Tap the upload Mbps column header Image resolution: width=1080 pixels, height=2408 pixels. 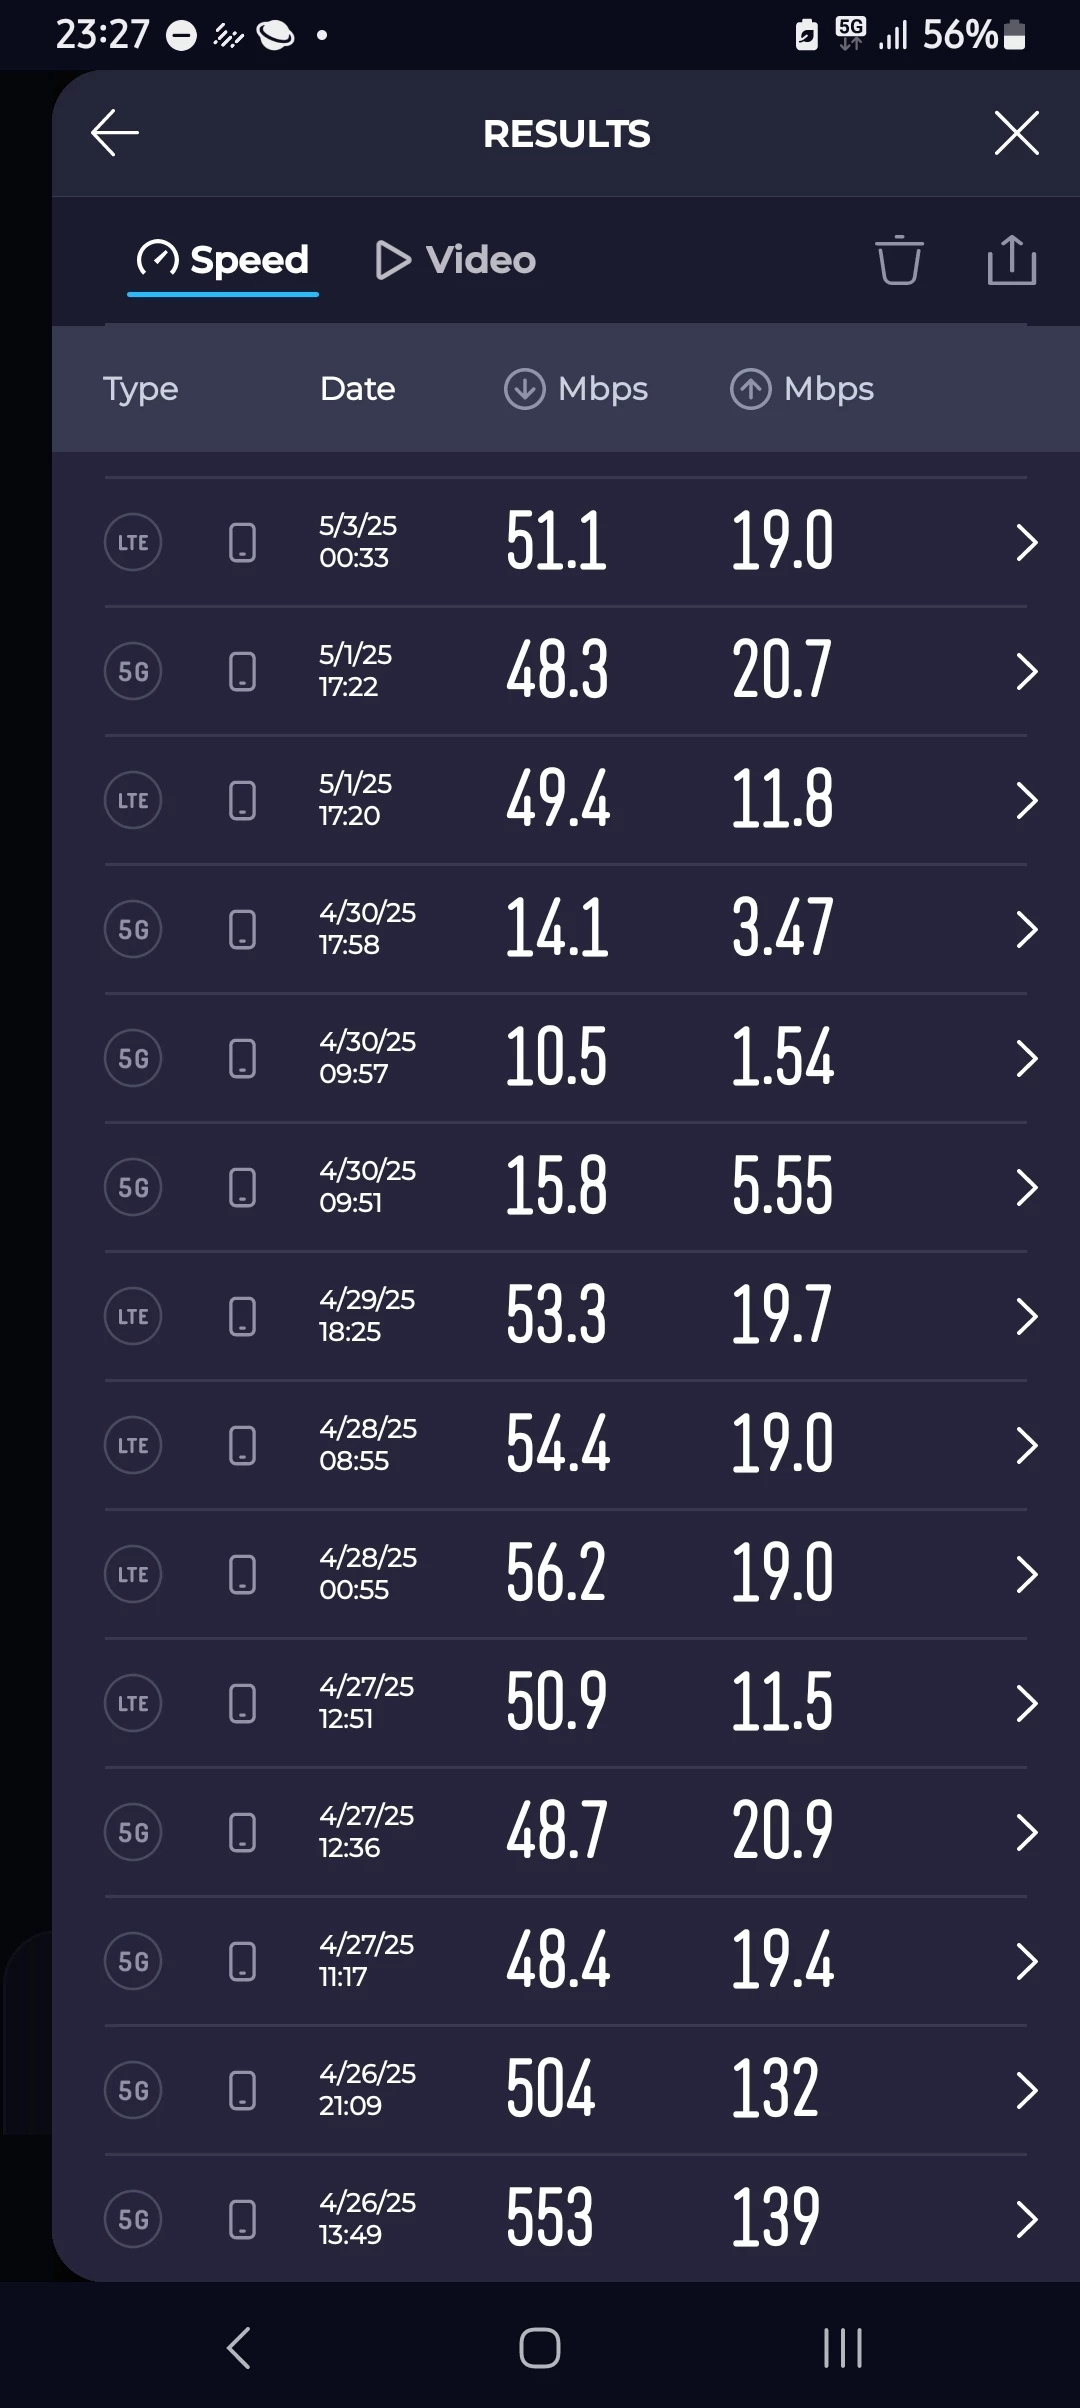pyautogui.click(x=802, y=389)
